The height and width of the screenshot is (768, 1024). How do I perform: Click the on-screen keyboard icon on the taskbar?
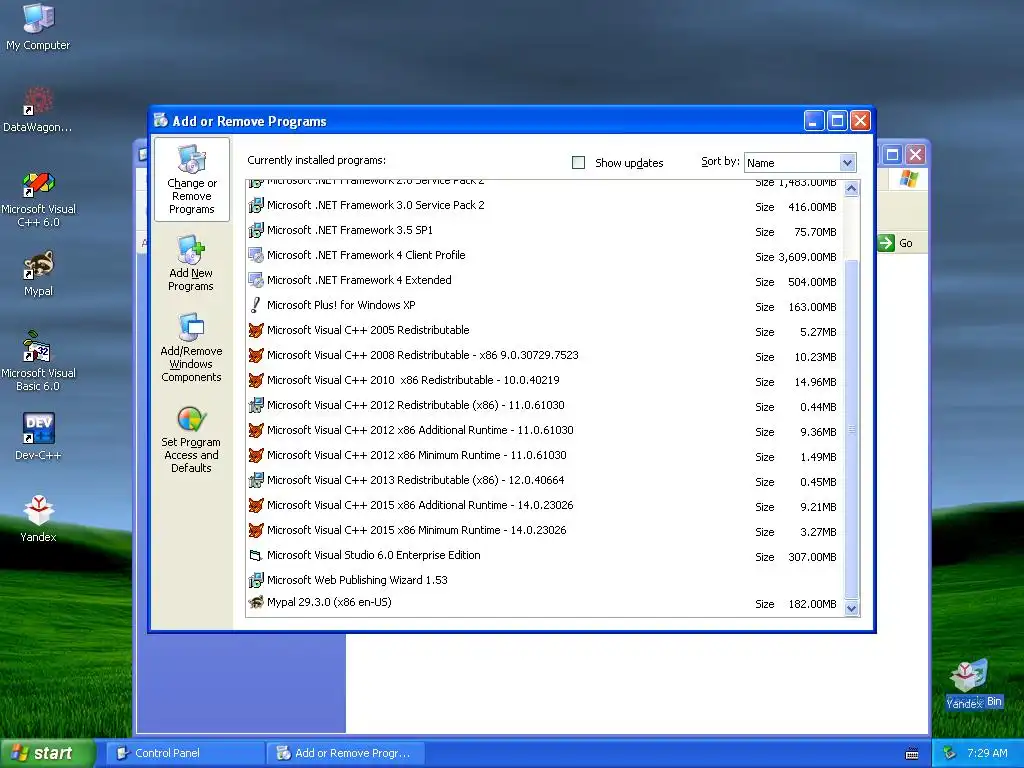(x=912, y=754)
